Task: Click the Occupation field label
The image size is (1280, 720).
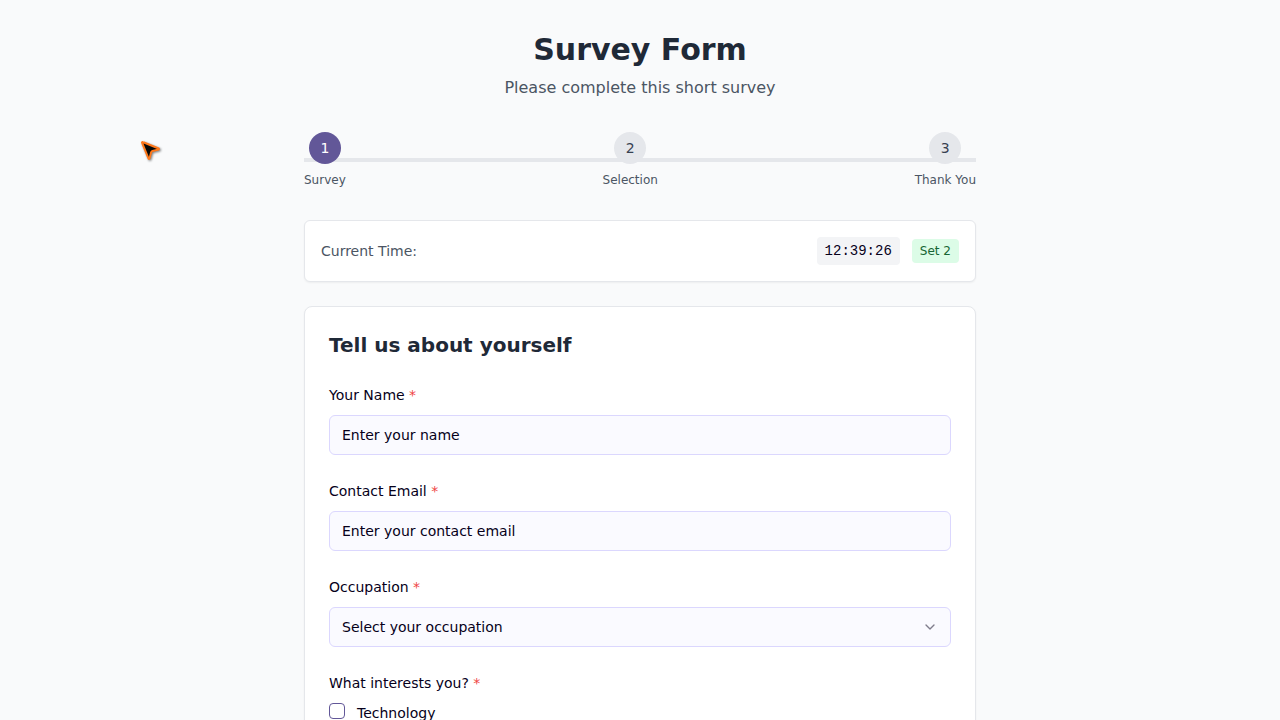Action: tap(368, 587)
